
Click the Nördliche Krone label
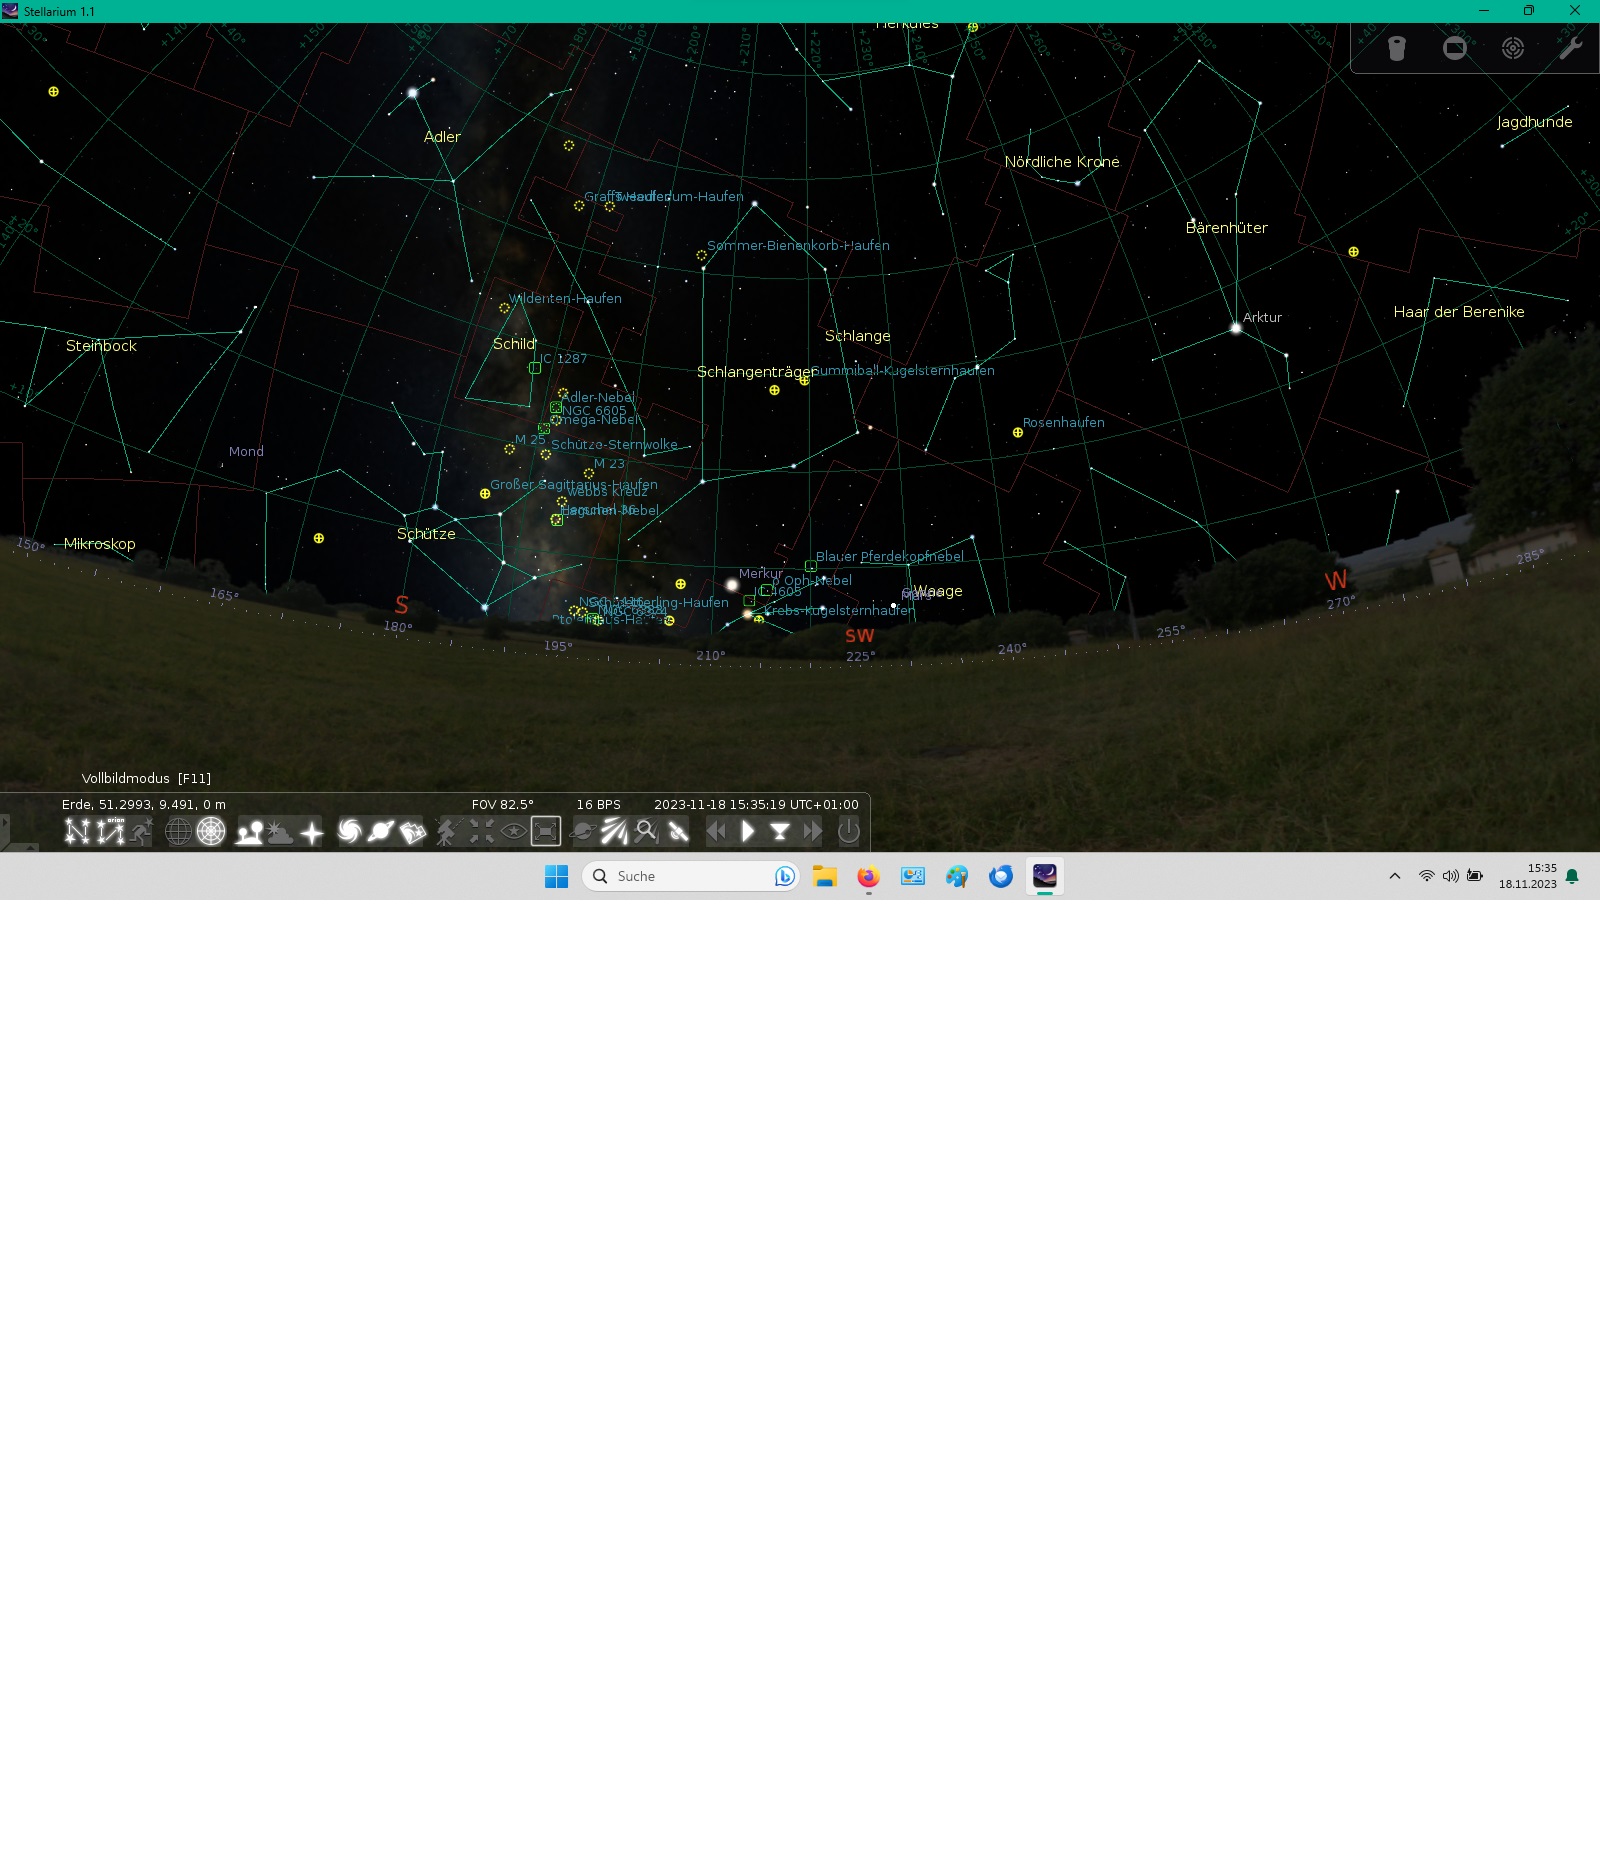[x=1062, y=162]
